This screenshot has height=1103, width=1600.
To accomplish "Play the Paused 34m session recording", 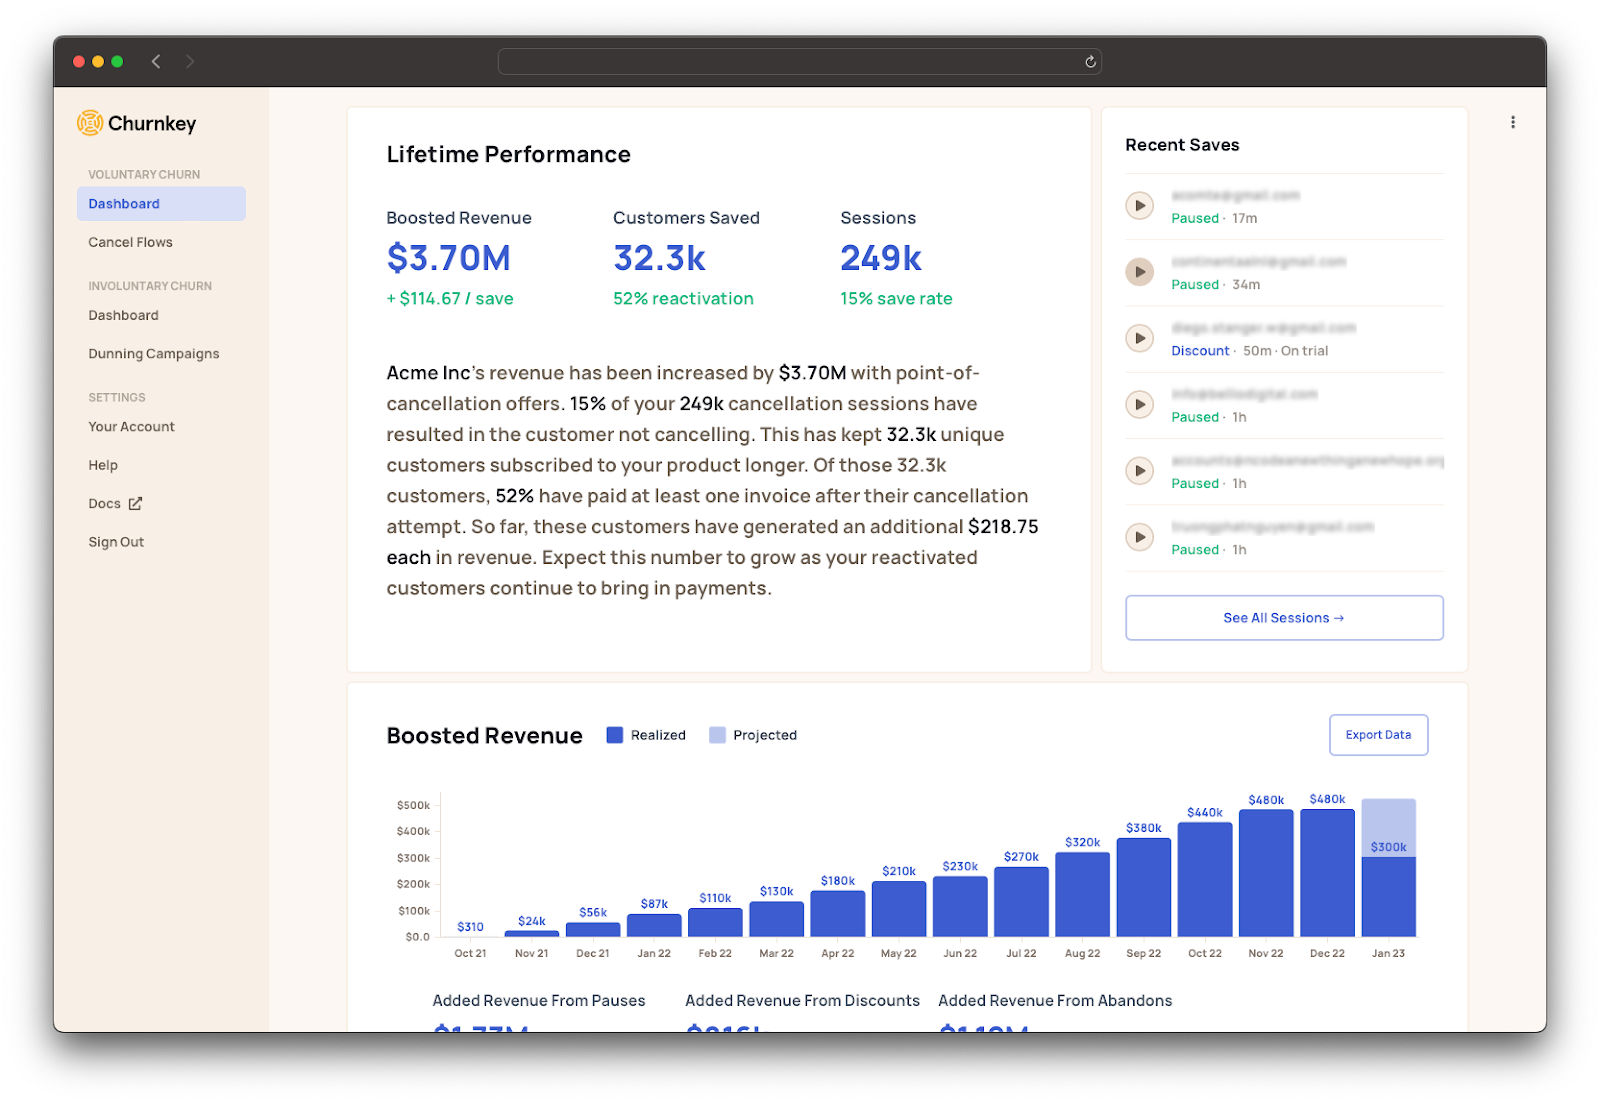I will (x=1139, y=272).
